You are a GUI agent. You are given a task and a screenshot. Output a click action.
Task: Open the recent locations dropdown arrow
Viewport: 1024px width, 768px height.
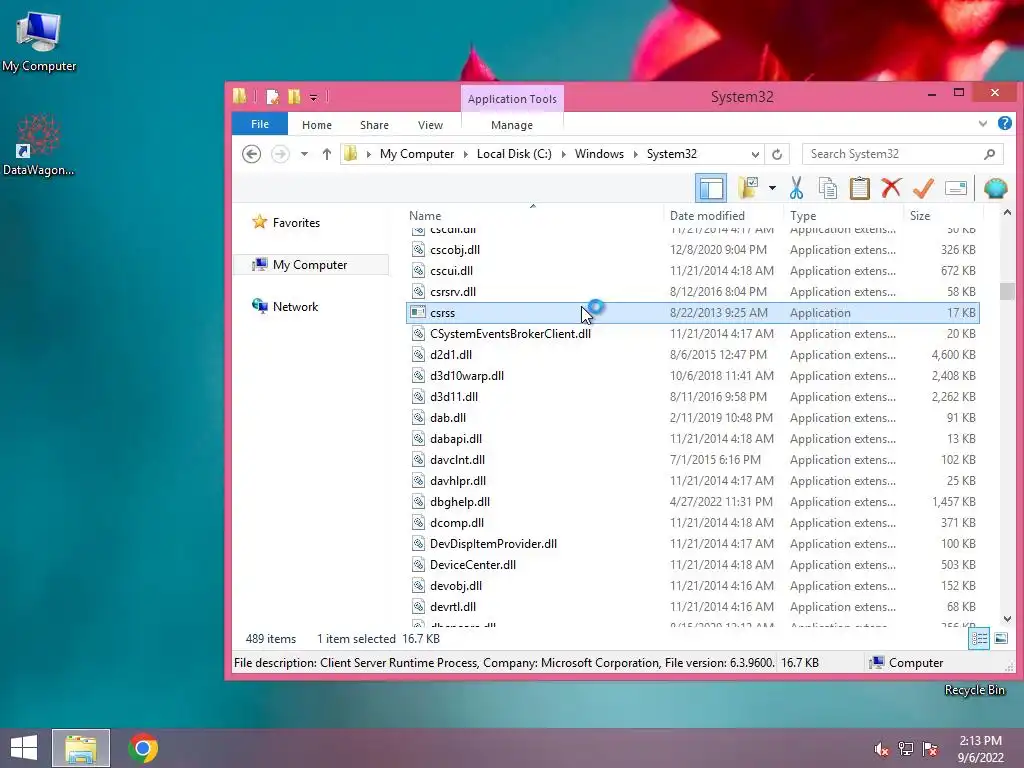[304, 154]
